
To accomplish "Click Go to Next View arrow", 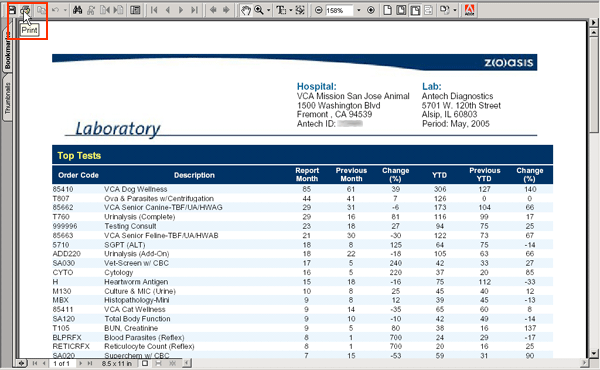I will (226, 10).
